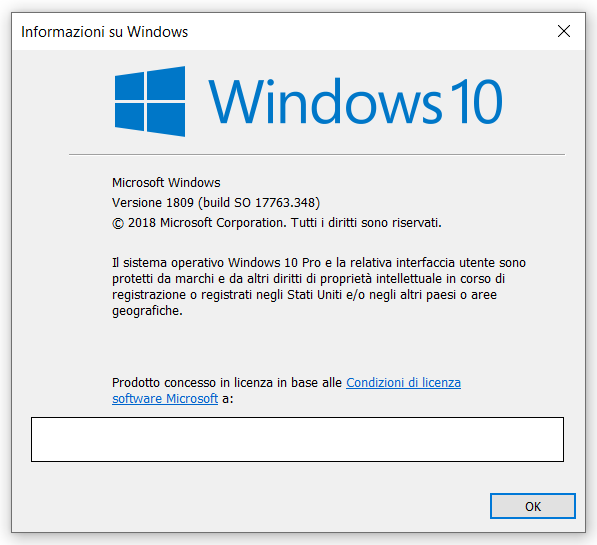The image size is (597, 545).
Task: Click the Windows 10 Pro phrase in paragraph
Action: tap(275, 263)
